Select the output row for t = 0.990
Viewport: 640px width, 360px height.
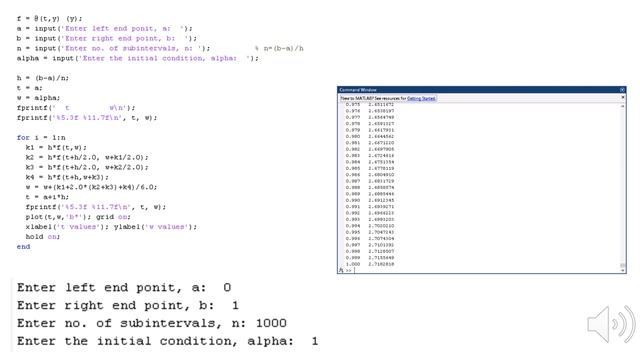pos(370,200)
